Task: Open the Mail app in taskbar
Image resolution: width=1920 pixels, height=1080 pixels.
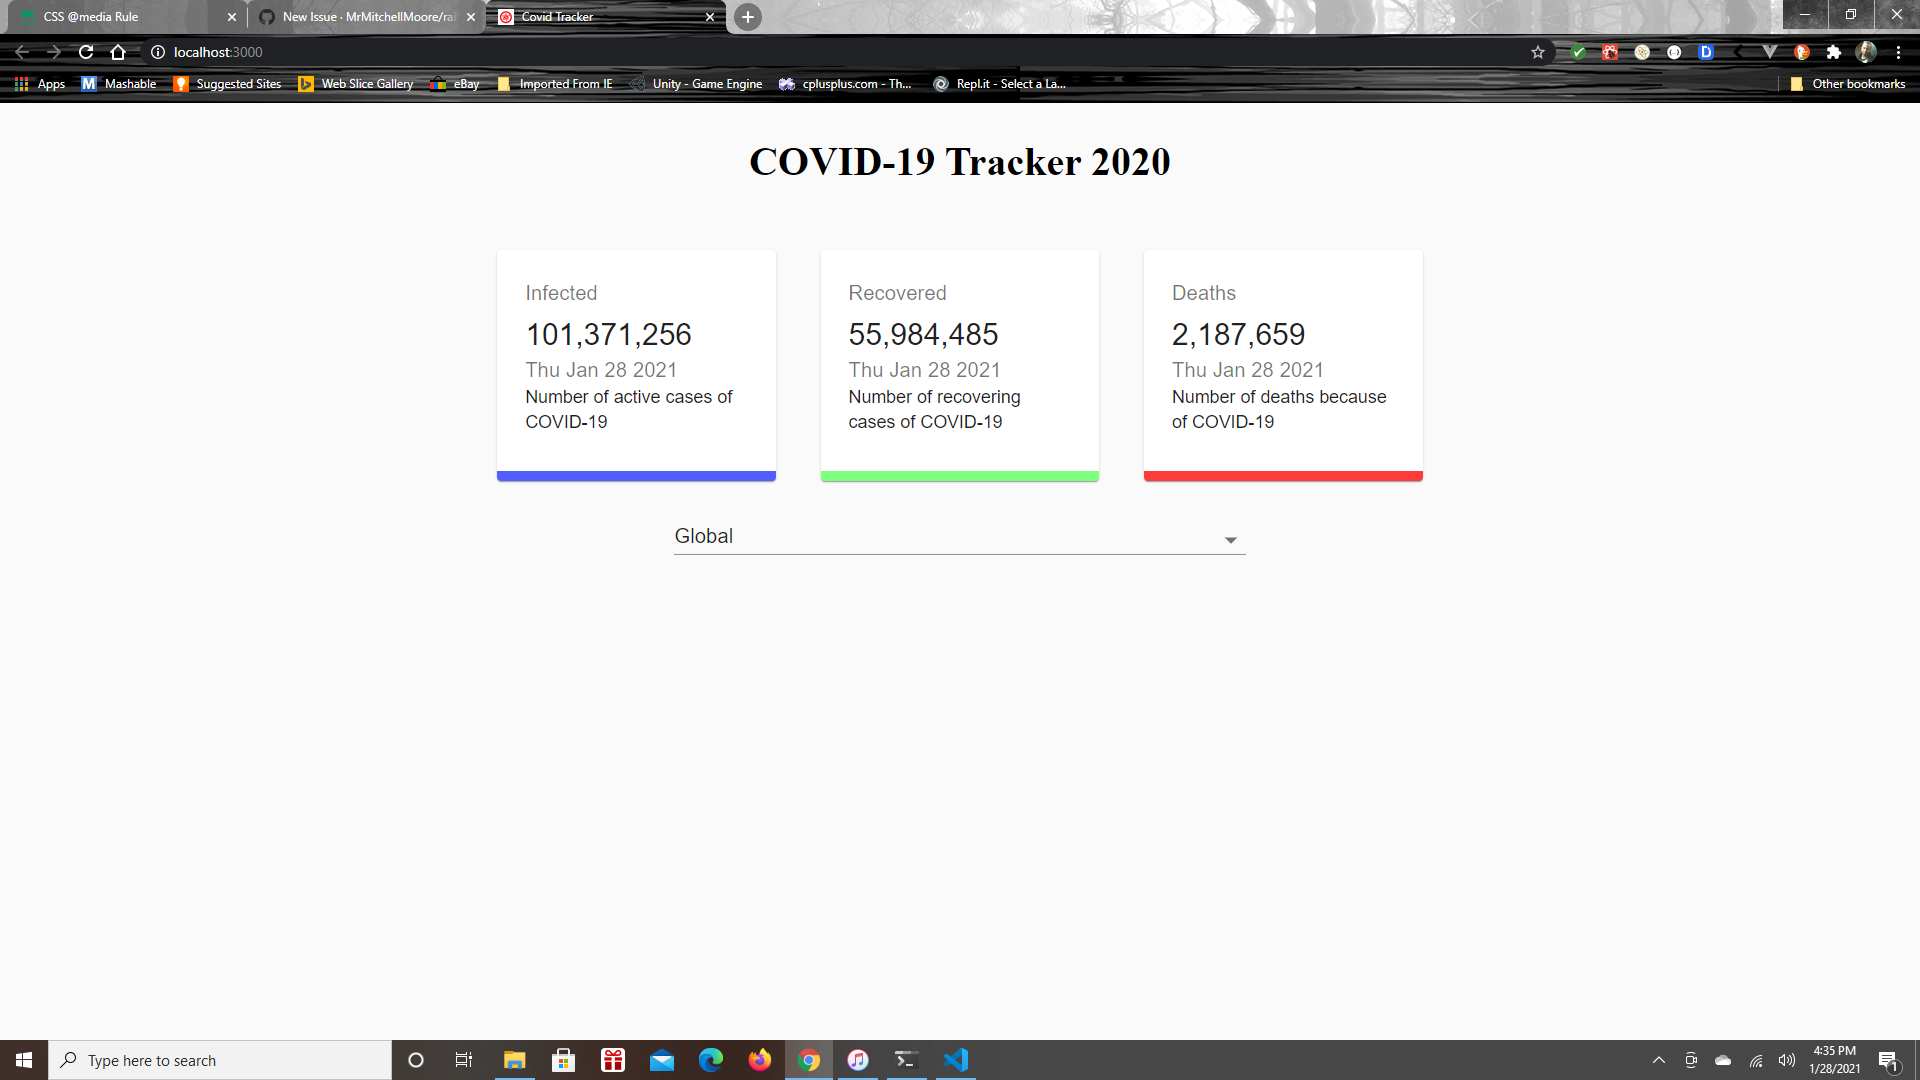Action: pos(661,1060)
